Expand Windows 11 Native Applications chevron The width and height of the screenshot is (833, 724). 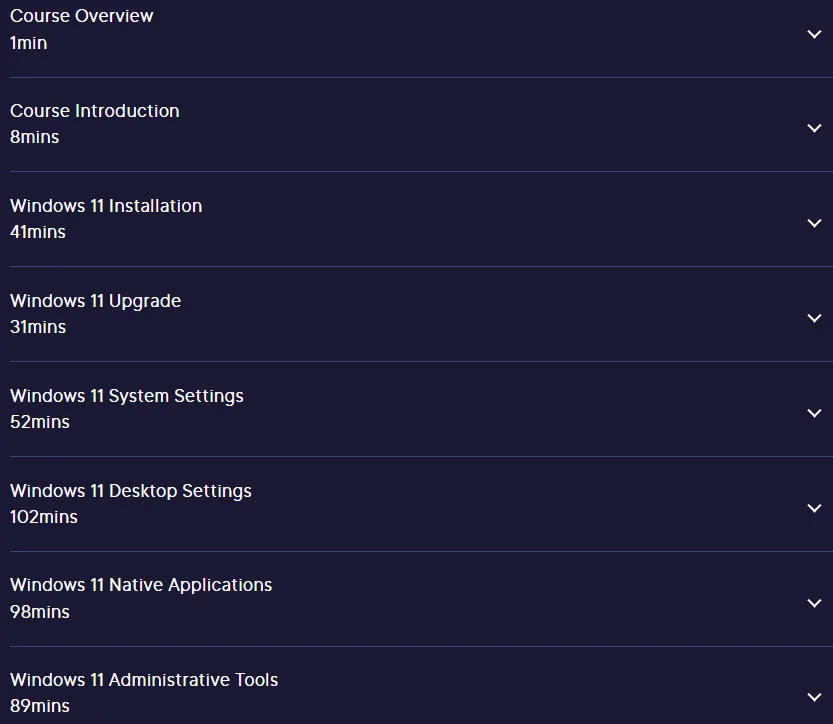point(814,603)
